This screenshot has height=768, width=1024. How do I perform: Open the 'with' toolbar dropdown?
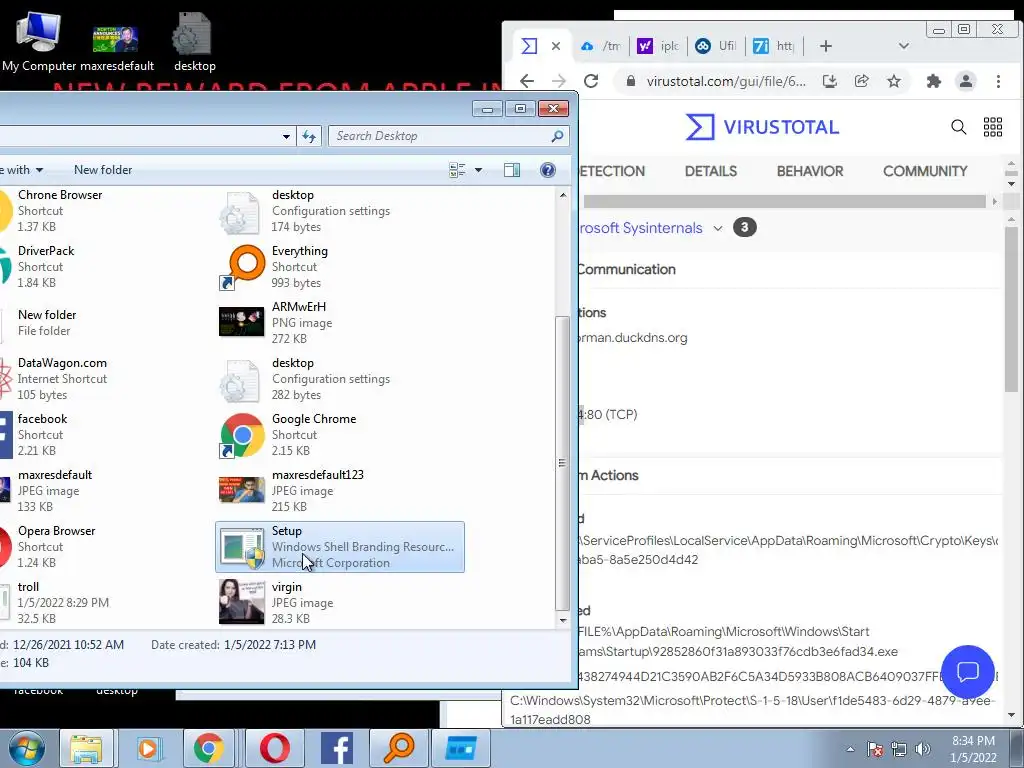pyautogui.click(x=22, y=170)
